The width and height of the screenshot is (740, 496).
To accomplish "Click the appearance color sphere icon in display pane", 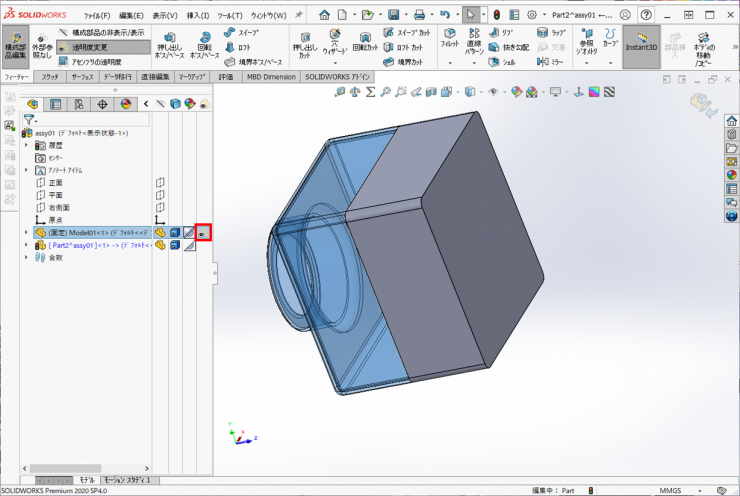I will coord(189,104).
